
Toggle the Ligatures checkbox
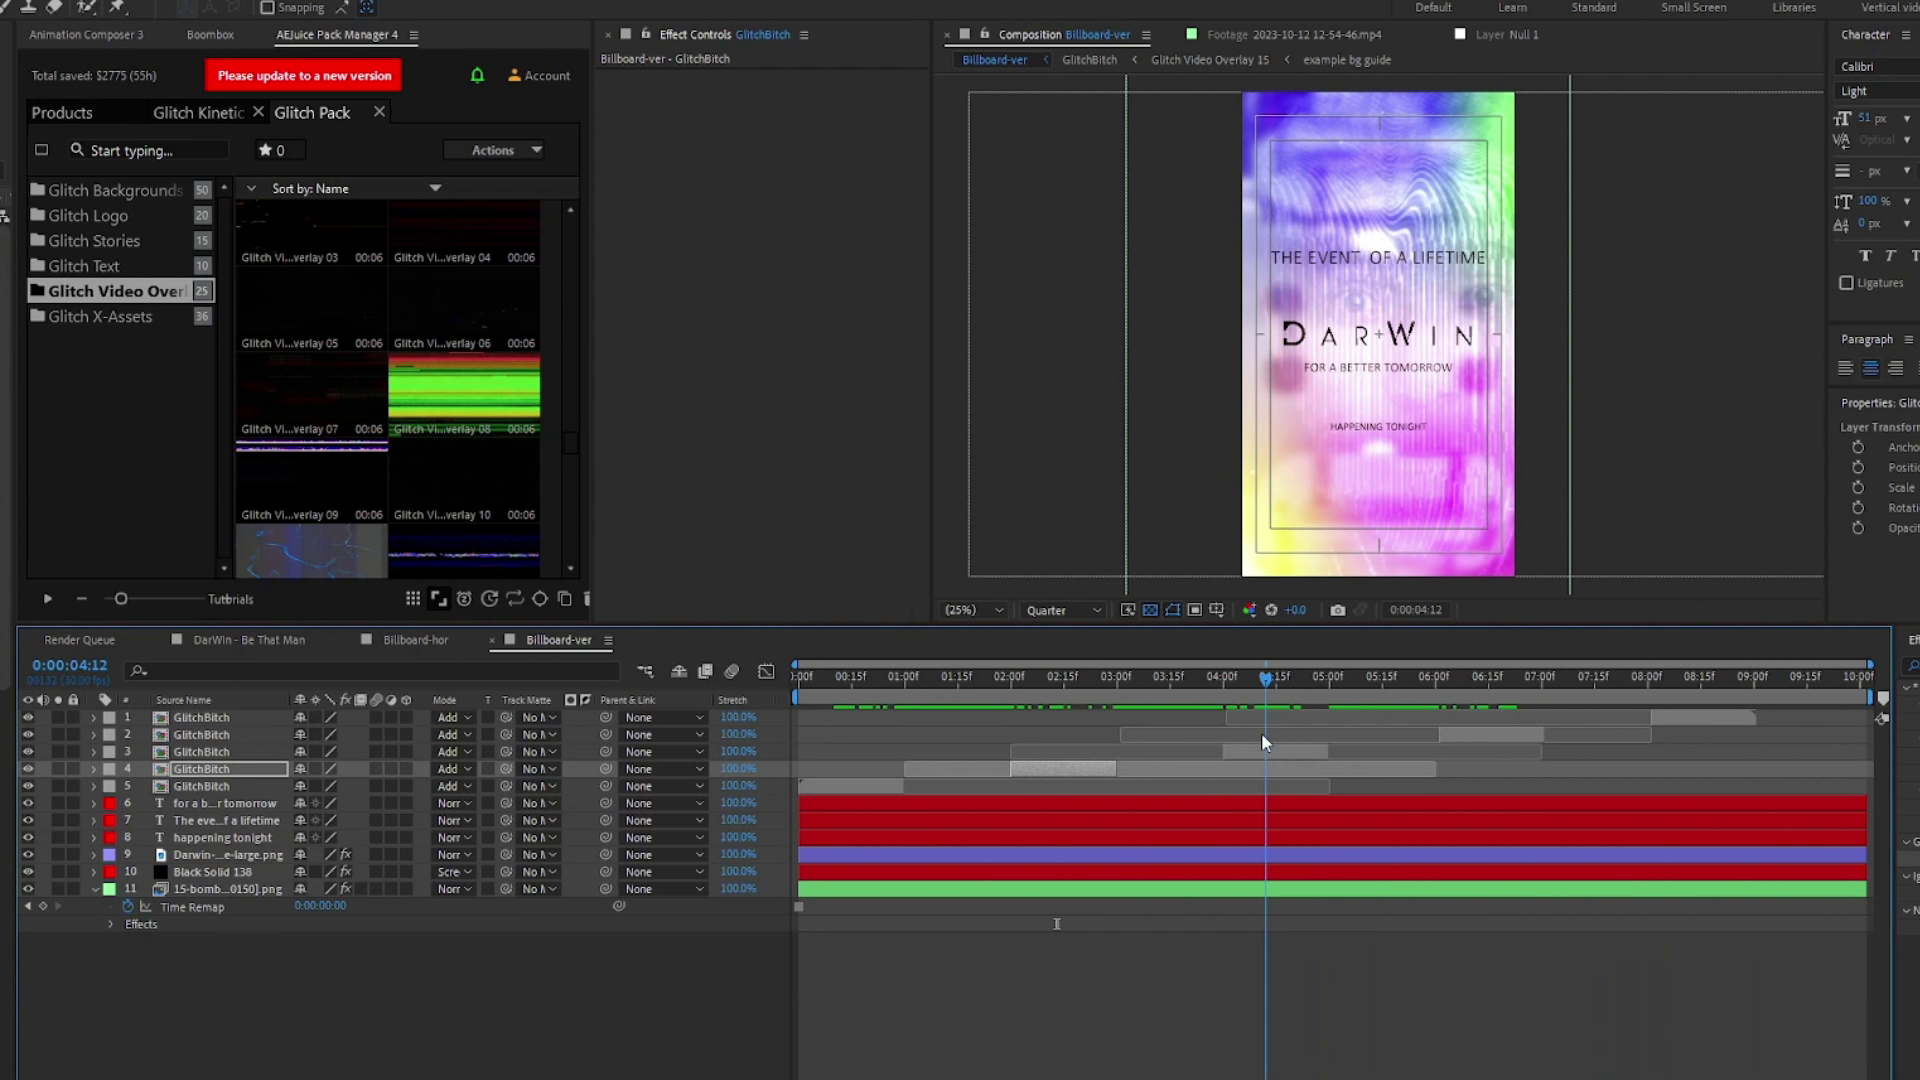coord(1846,283)
